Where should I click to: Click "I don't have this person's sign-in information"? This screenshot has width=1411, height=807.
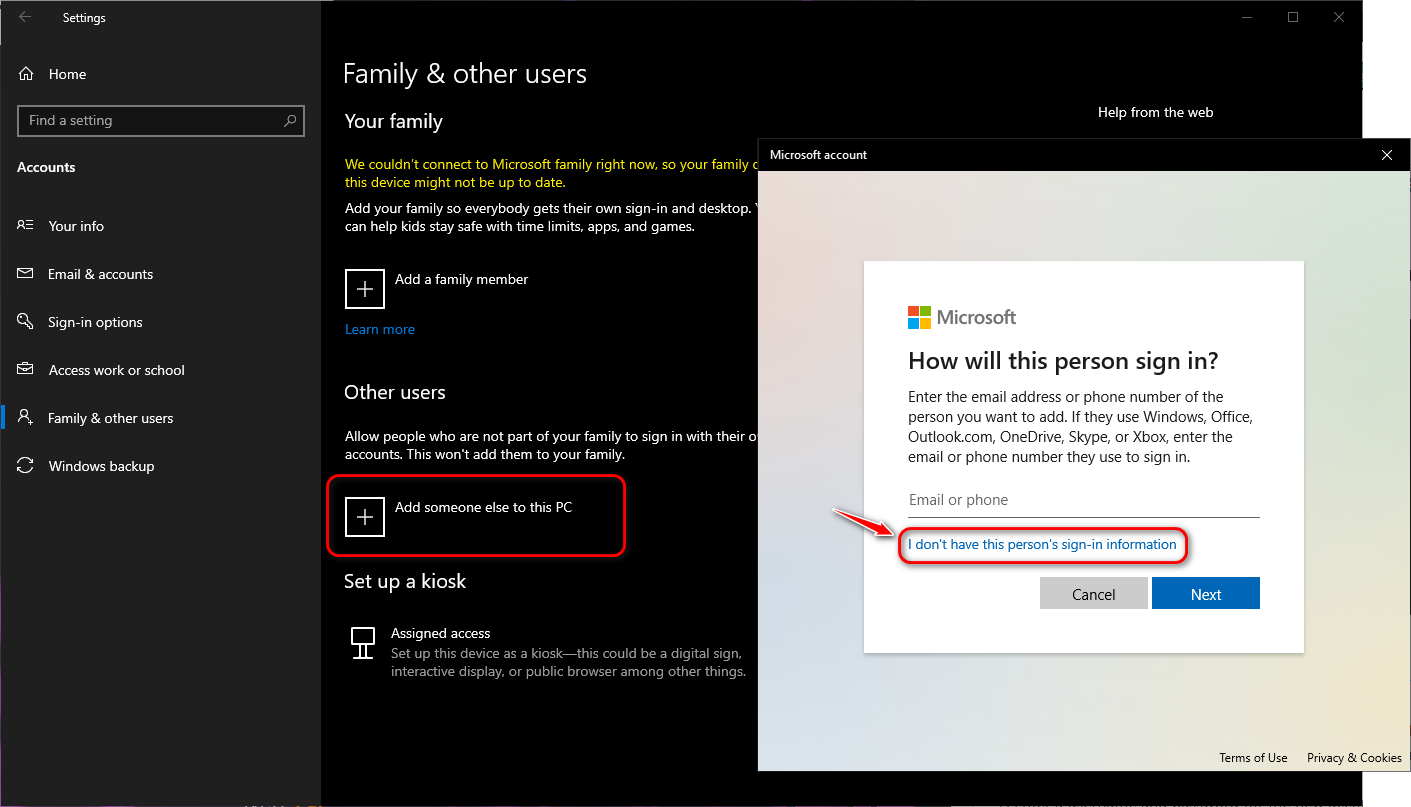tap(1042, 545)
